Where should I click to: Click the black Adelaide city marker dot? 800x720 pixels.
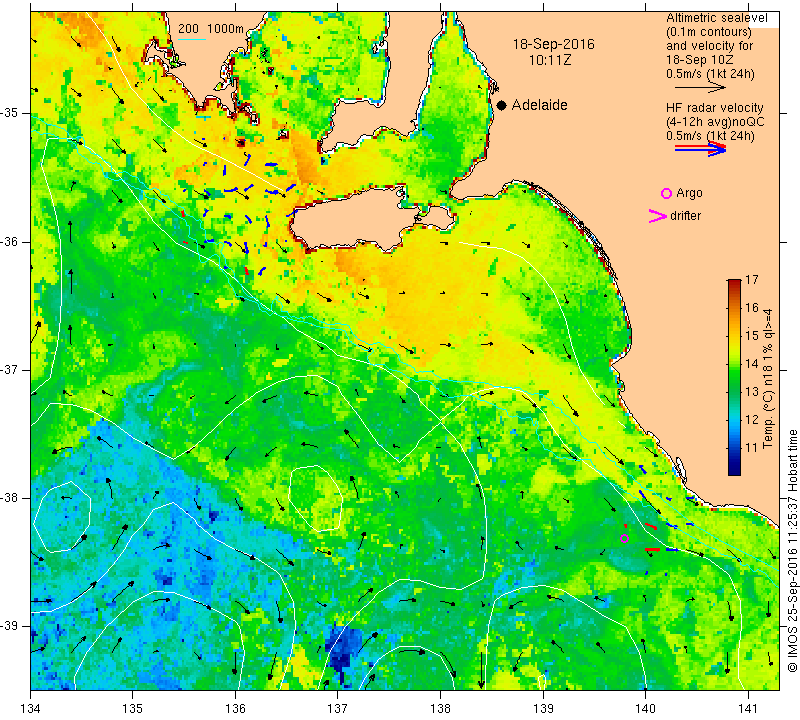[502, 105]
